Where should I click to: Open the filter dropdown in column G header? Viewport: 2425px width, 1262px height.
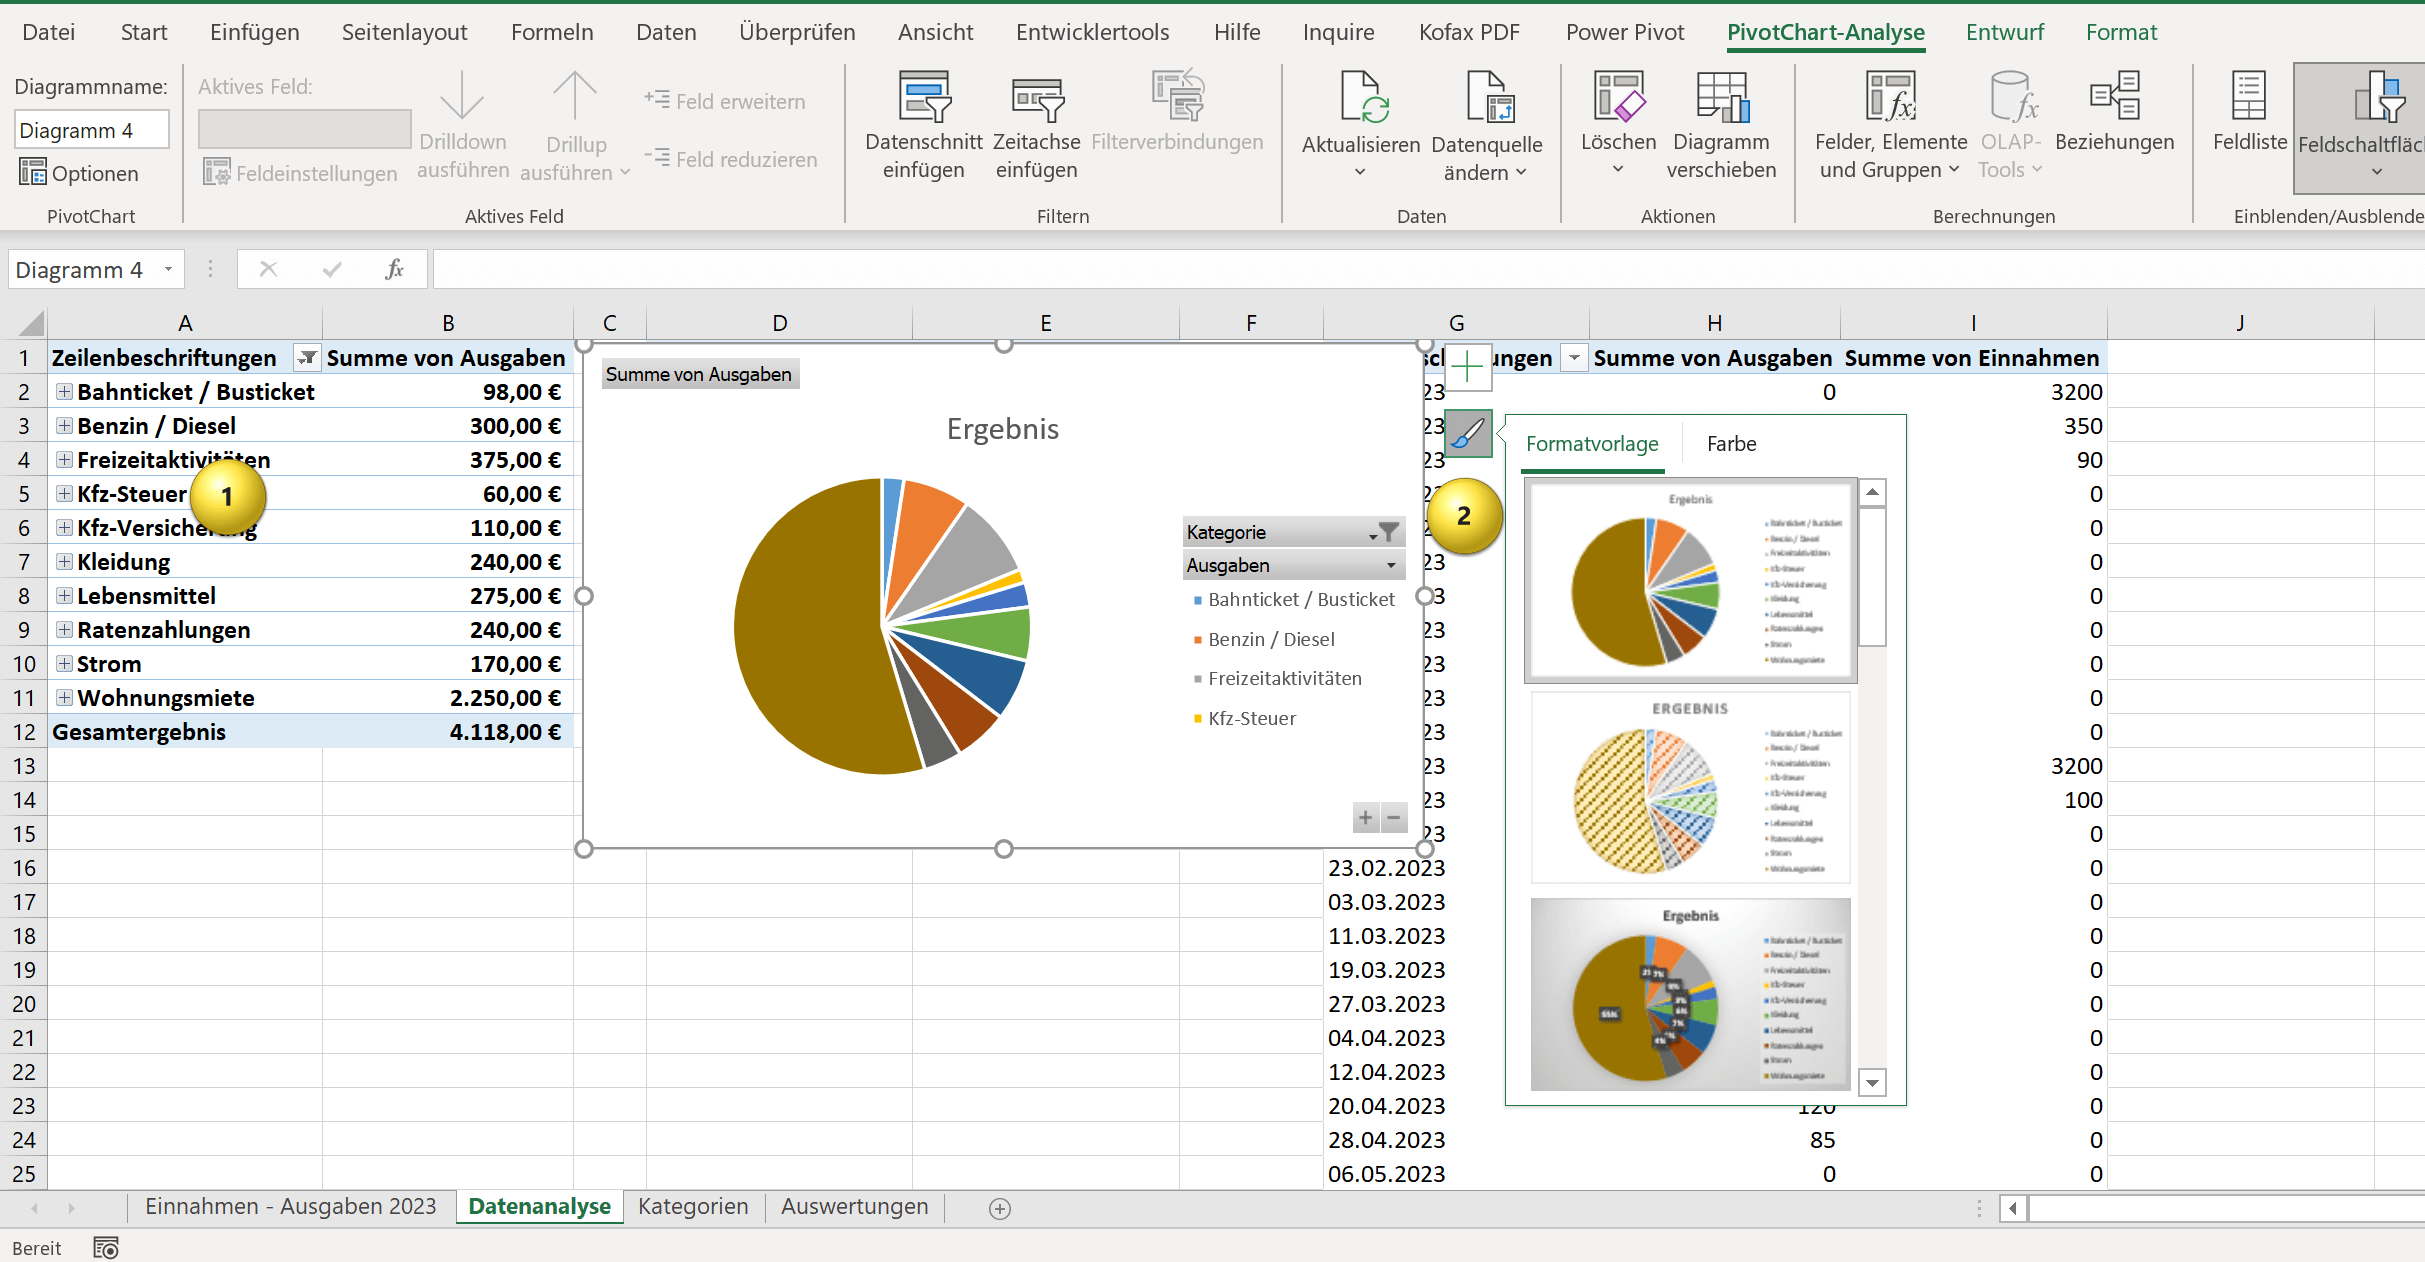(1574, 358)
